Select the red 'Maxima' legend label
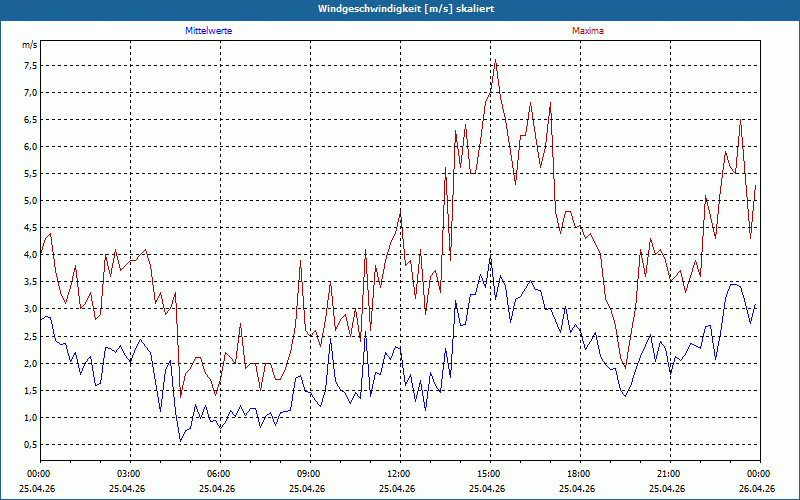The height and width of the screenshot is (500, 800). (x=588, y=31)
